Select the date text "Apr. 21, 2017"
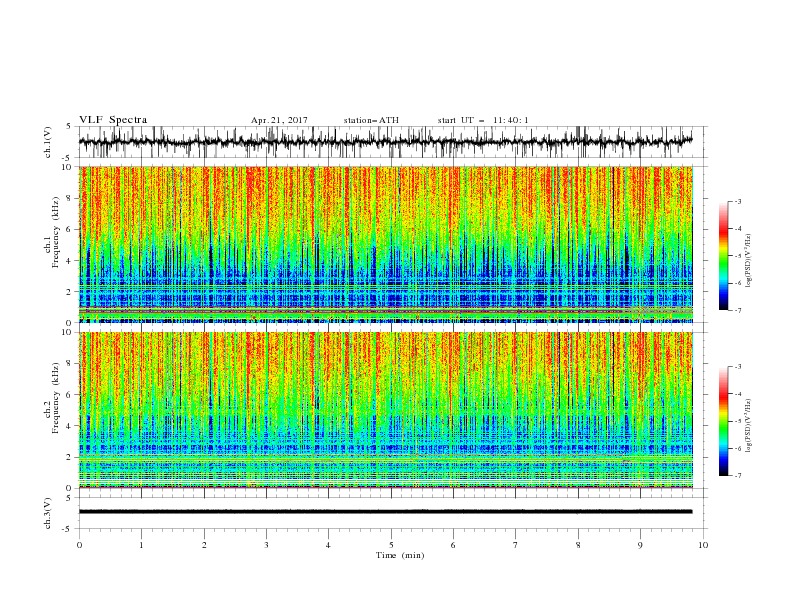 click(279, 120)
